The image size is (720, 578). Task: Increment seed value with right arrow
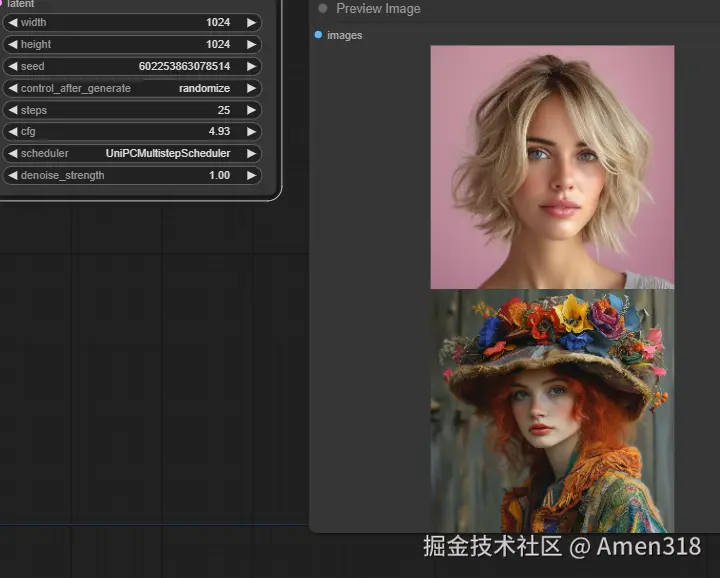(251, 66)
